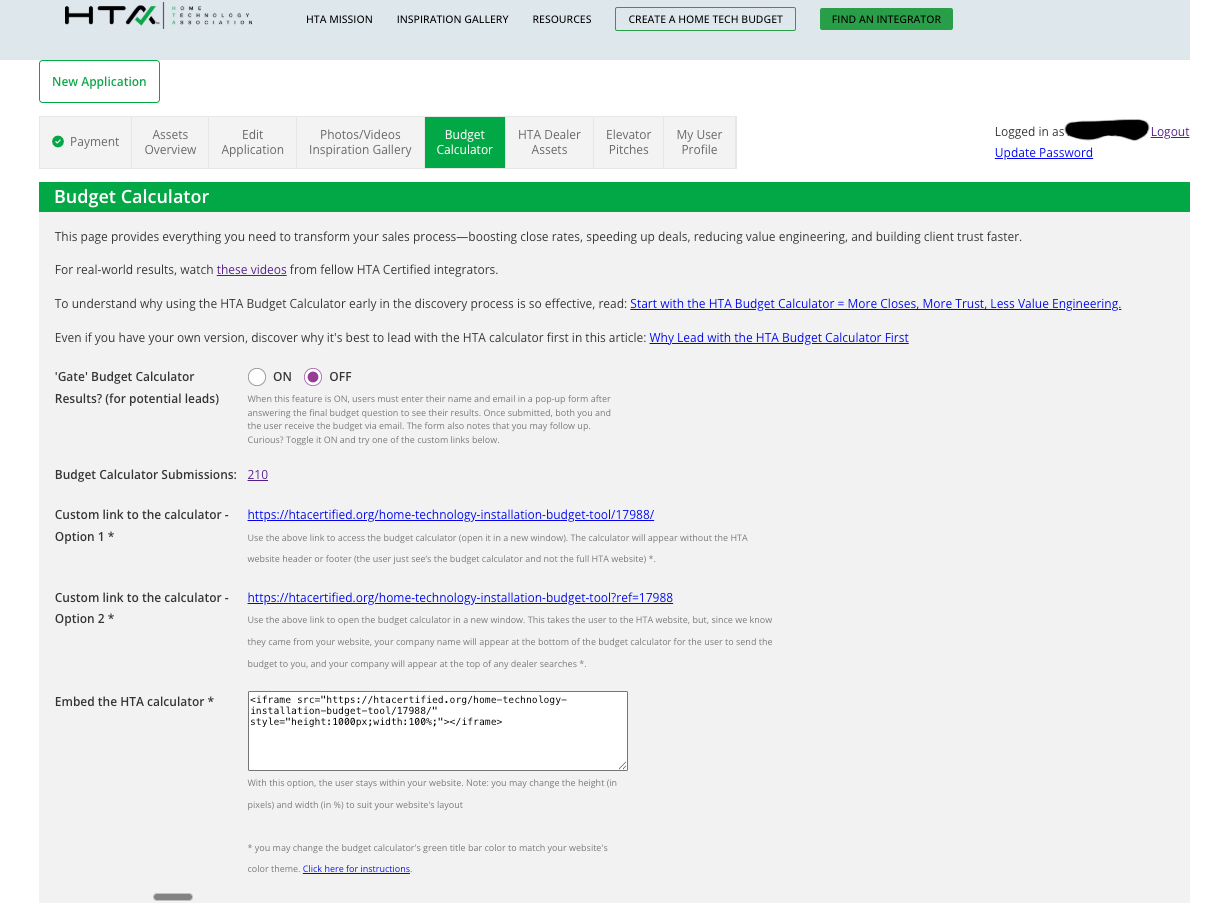
Task: Click the green Payment checkmark icon
Action: [x=58, y=142]
